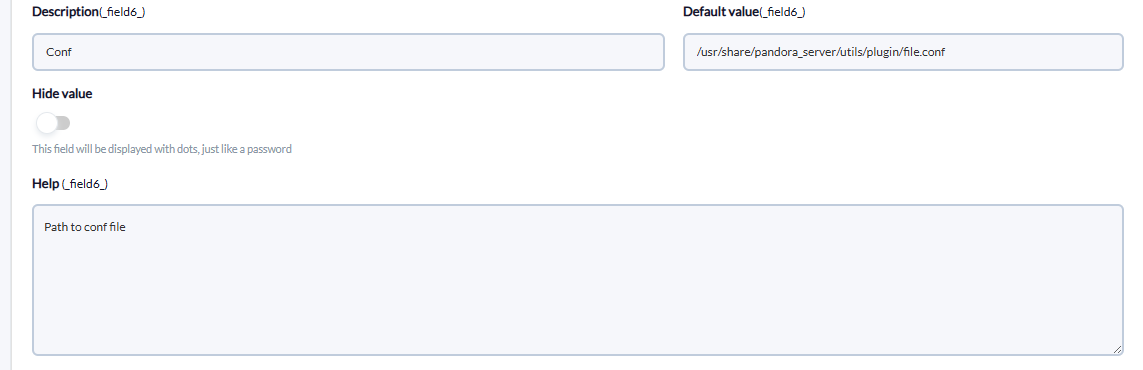Screen dimensions: 1143x370
Task: Select the _field6_ macro beside Default value
Action: [x=782, y=12]
